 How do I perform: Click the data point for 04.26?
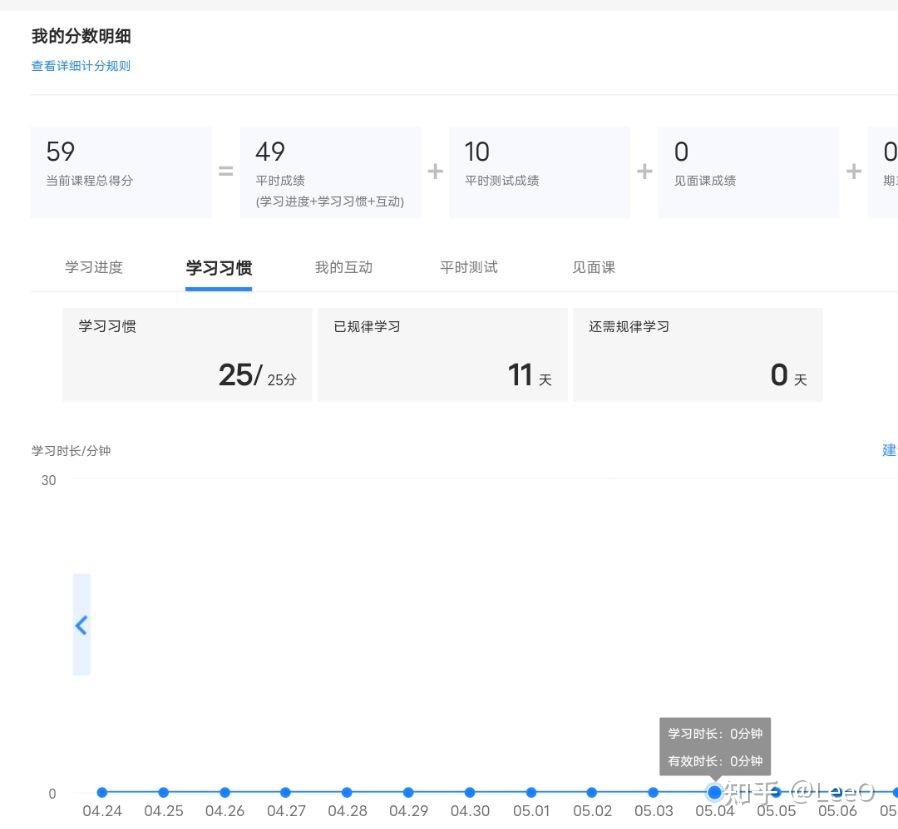pos(224,792)
